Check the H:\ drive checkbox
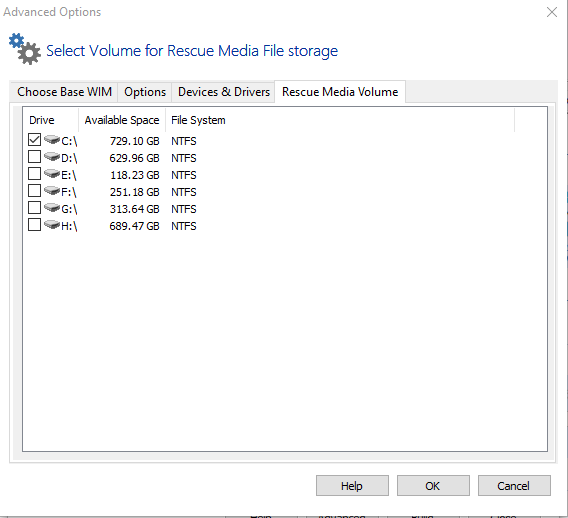 tap(34, 225)
